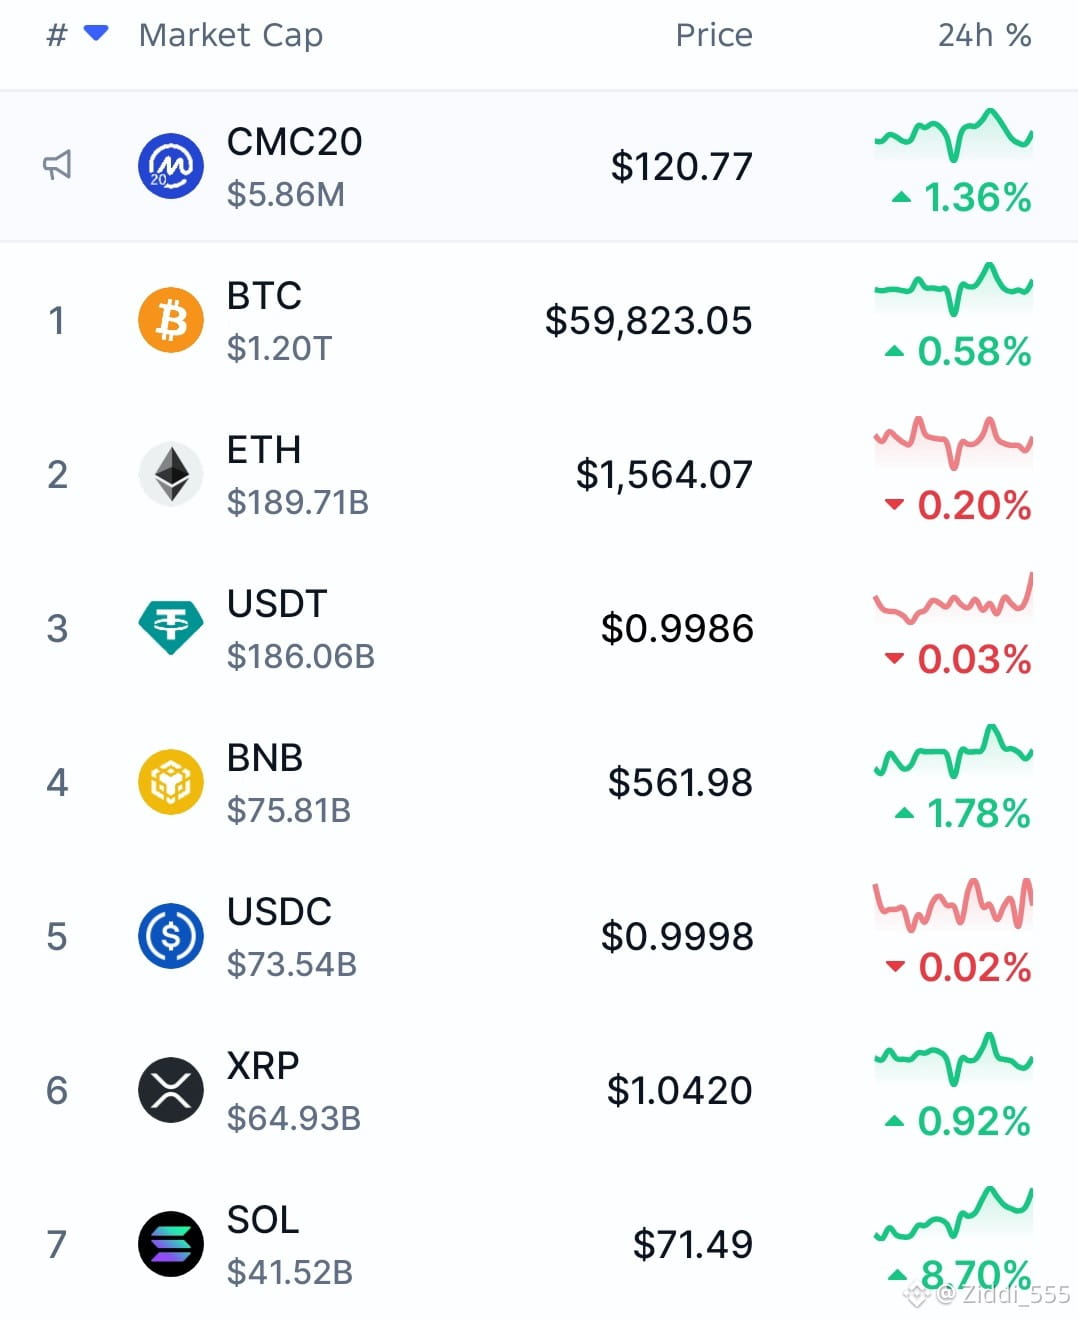
Task: Click the megaphone promoted-listing icon
Action: [57, 165]
